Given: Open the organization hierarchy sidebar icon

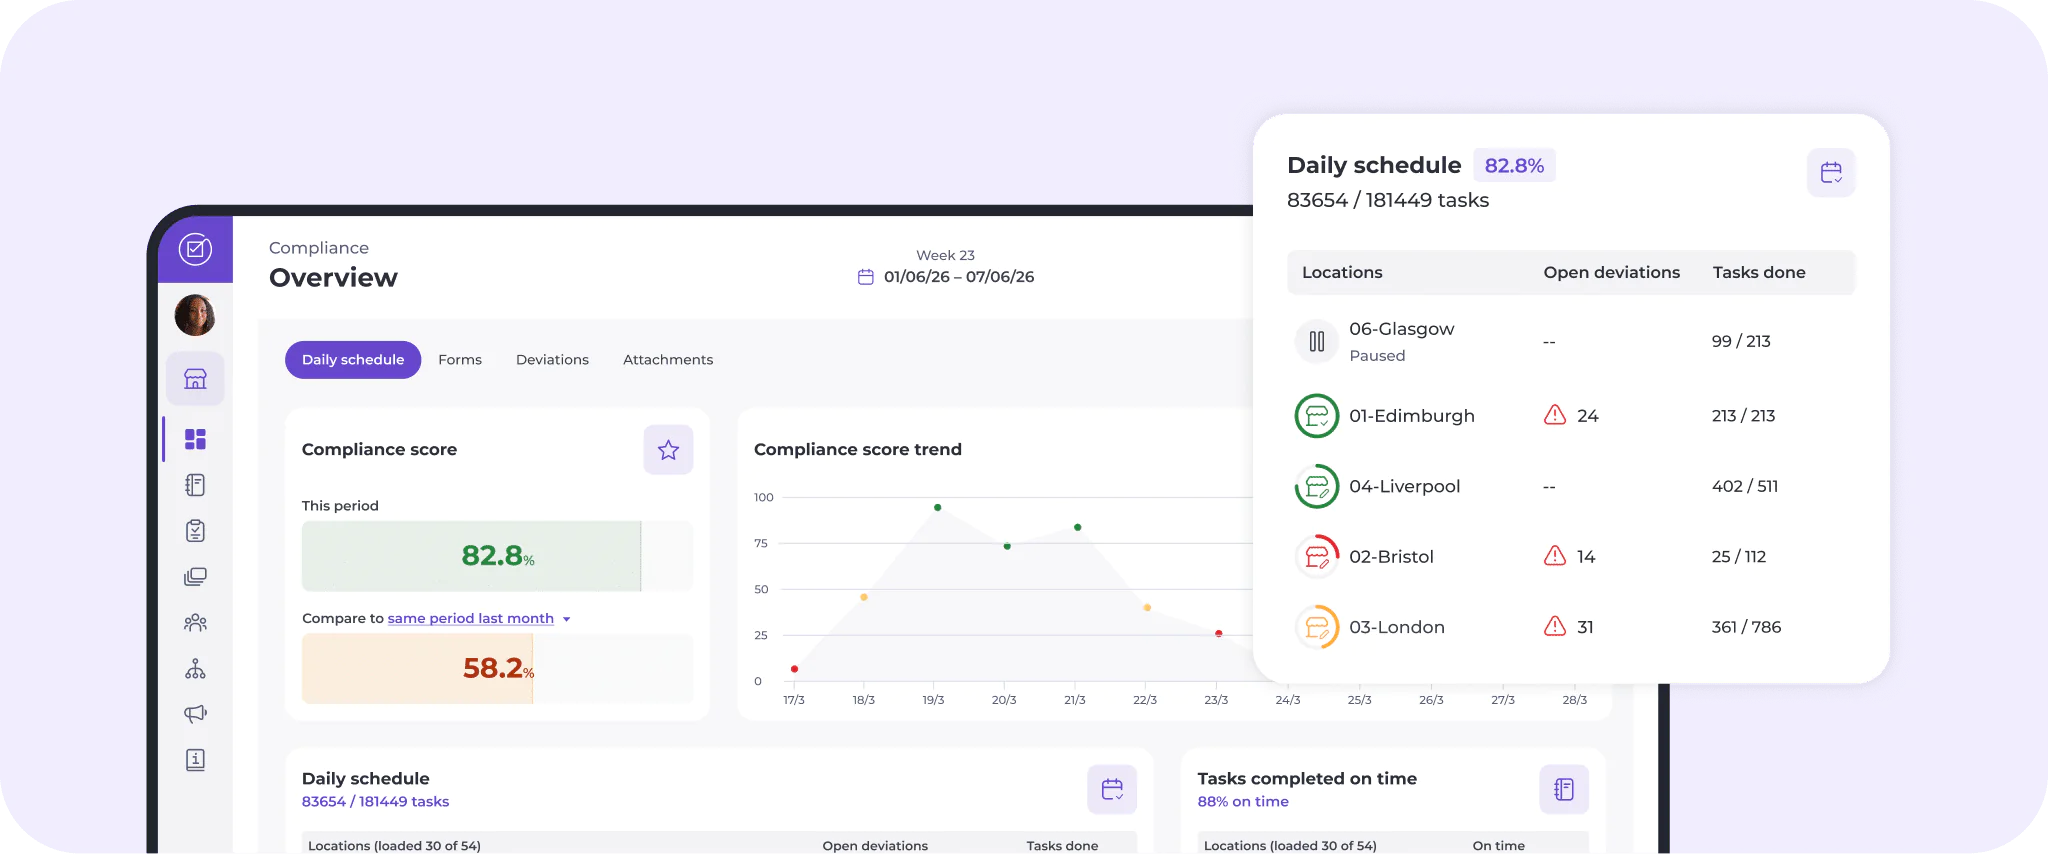Looking at the screenshot, I should [195, 669].
